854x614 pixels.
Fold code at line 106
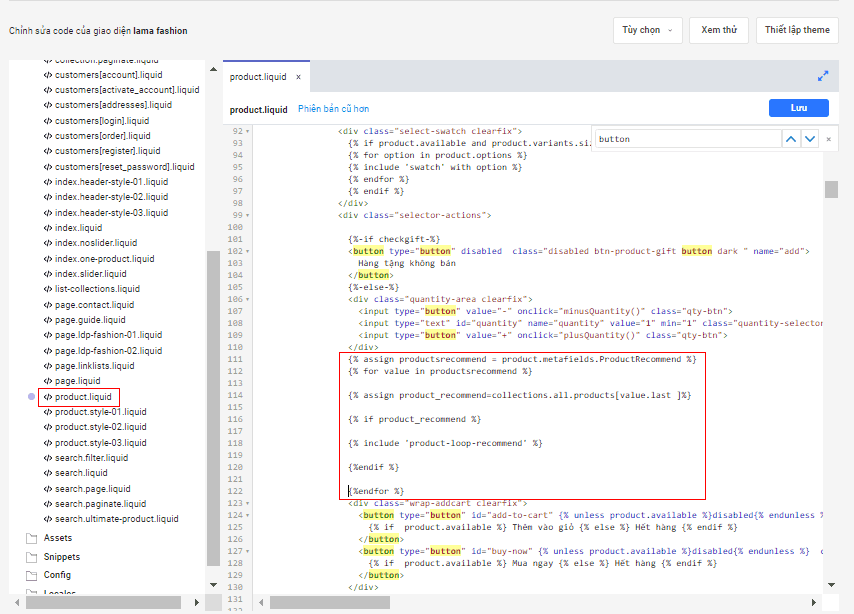247,299
